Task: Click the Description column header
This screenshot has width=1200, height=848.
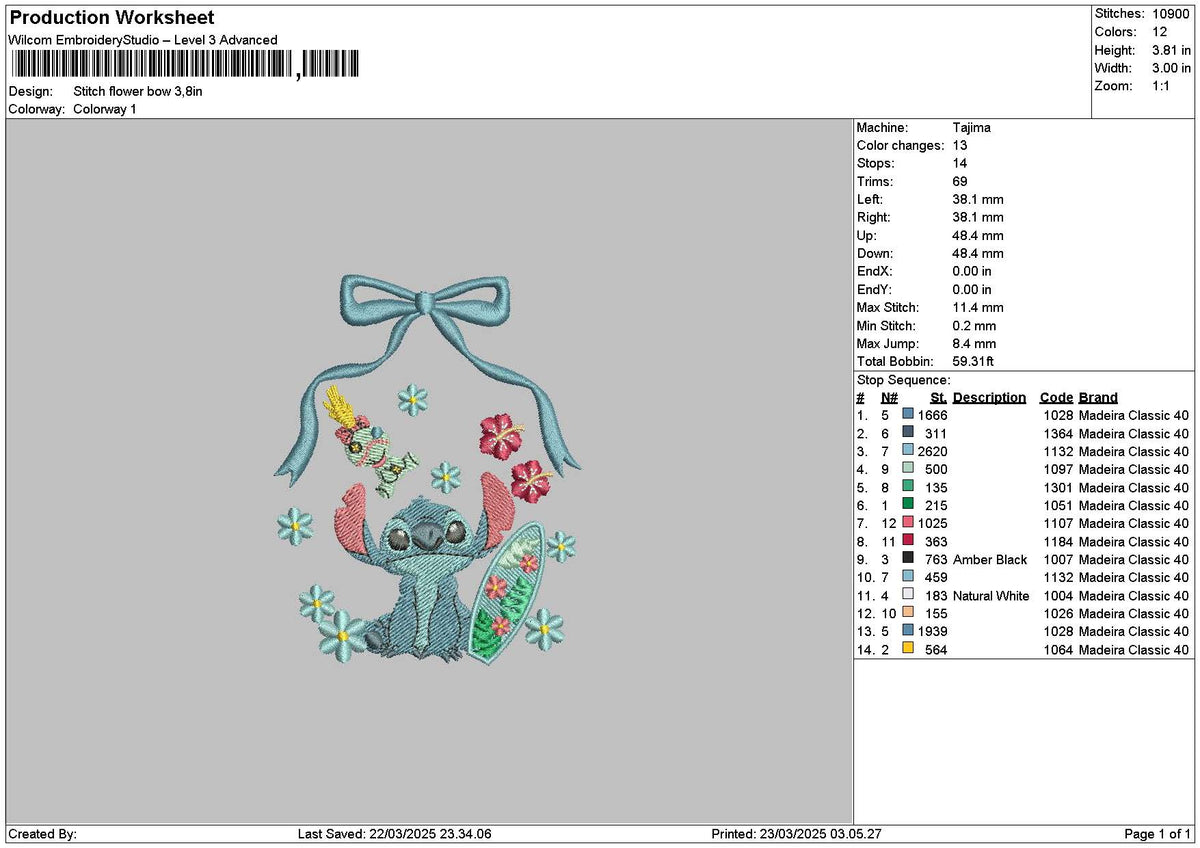Action: [989, 398]
